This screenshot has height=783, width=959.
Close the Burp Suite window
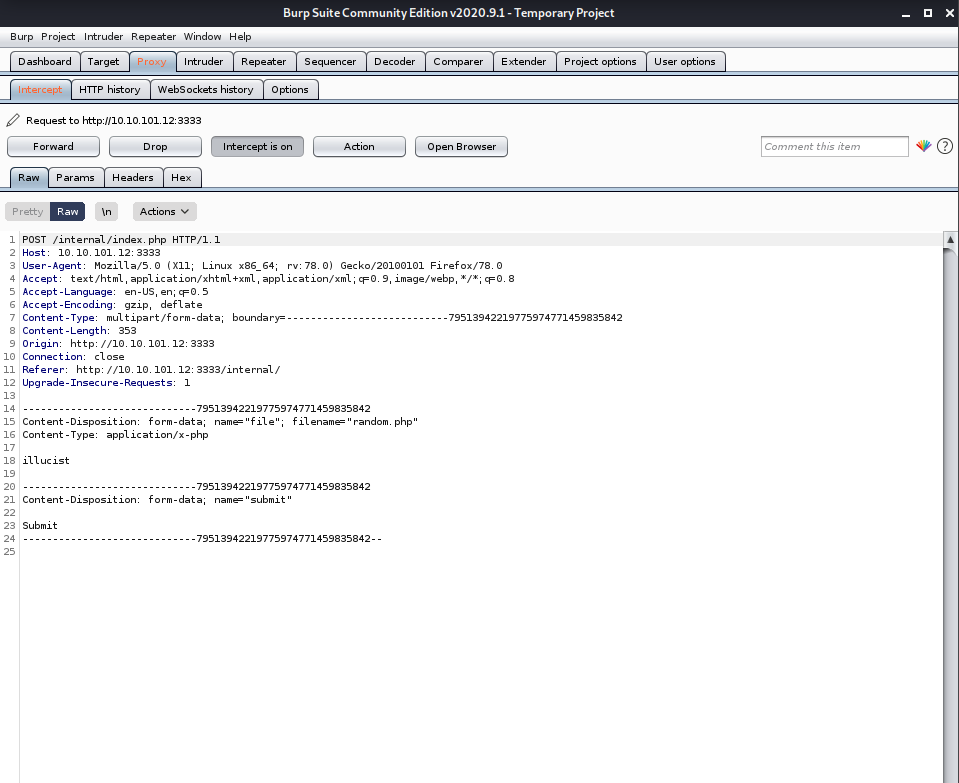[950, 13]
